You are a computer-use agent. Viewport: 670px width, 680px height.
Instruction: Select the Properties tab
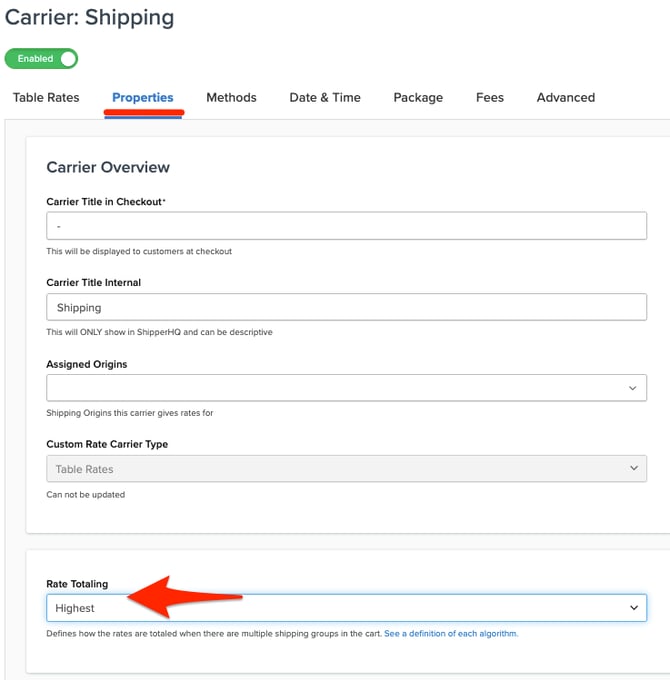pos(143,98)
